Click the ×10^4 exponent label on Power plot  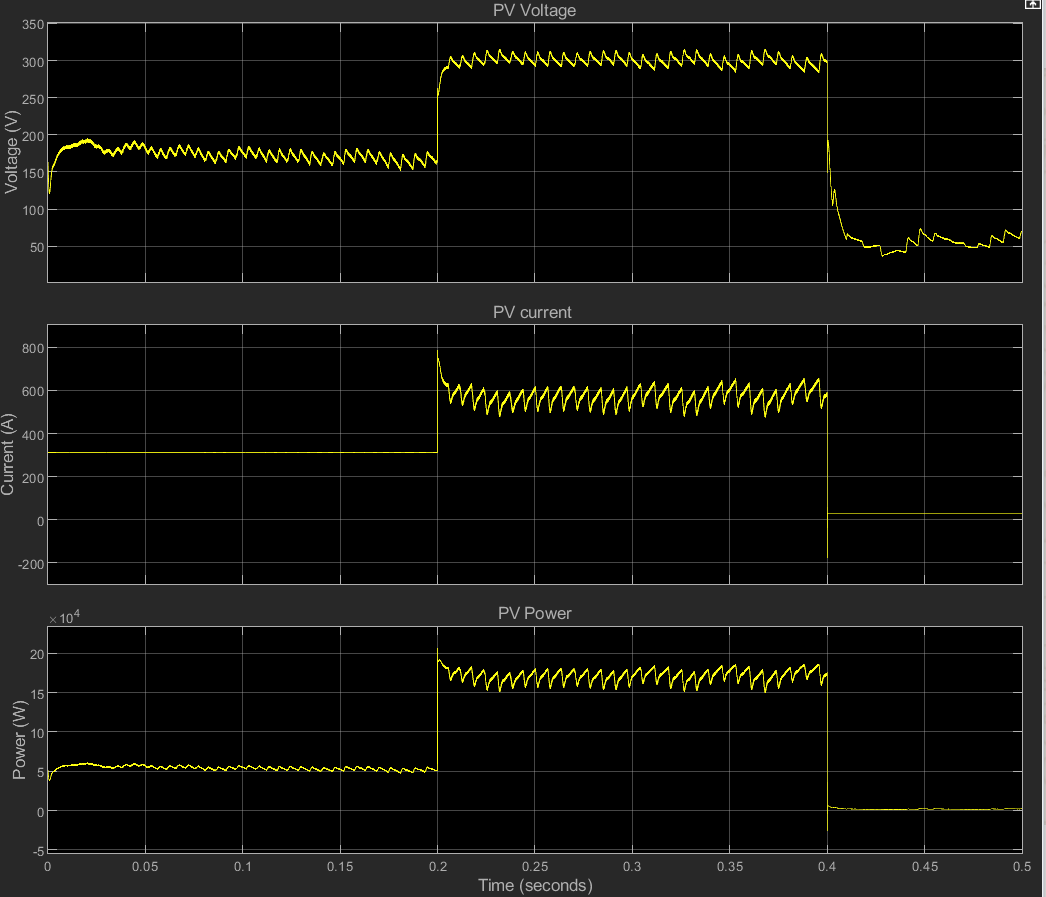click(64, 618)
